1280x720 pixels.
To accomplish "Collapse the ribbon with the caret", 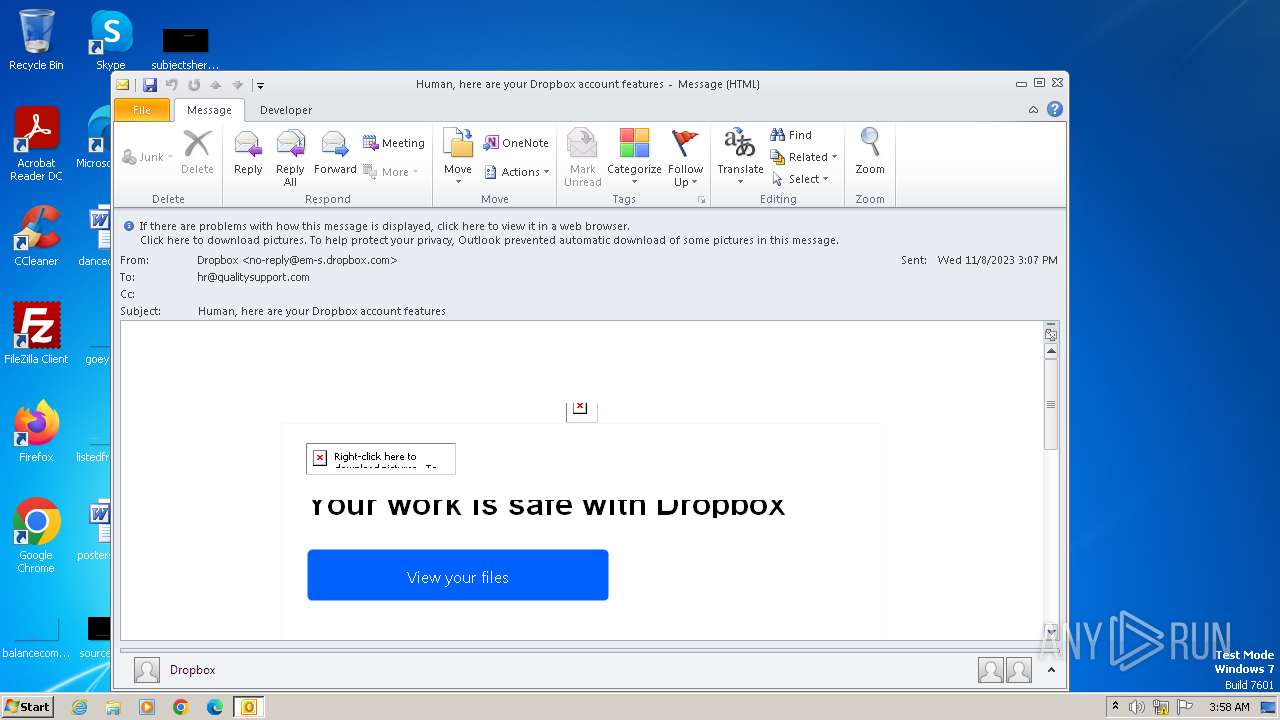I will pos(1033,110).
